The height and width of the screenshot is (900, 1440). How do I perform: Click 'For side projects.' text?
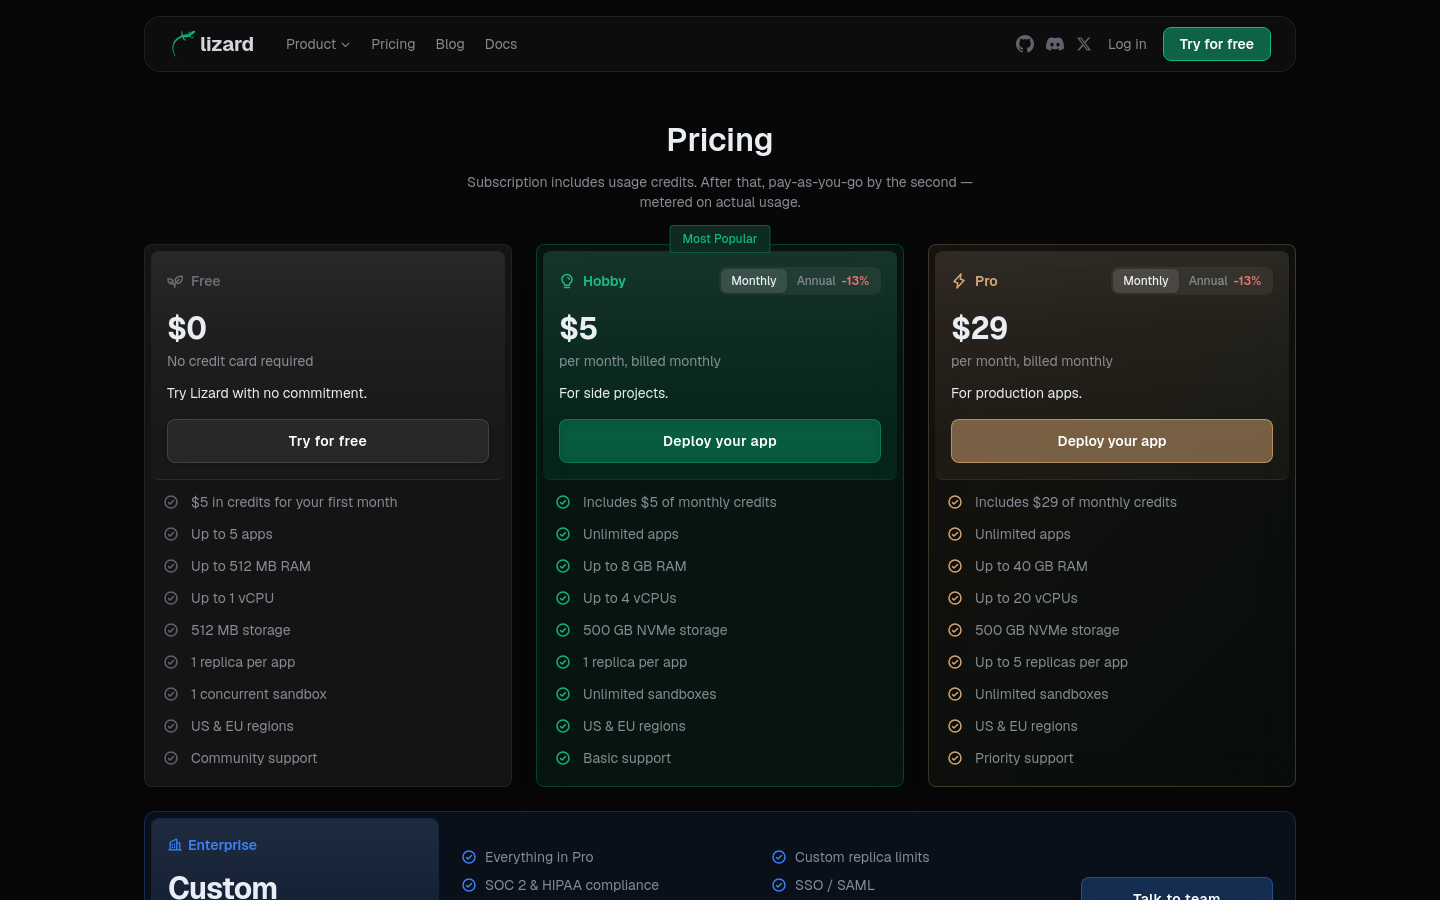614,393
